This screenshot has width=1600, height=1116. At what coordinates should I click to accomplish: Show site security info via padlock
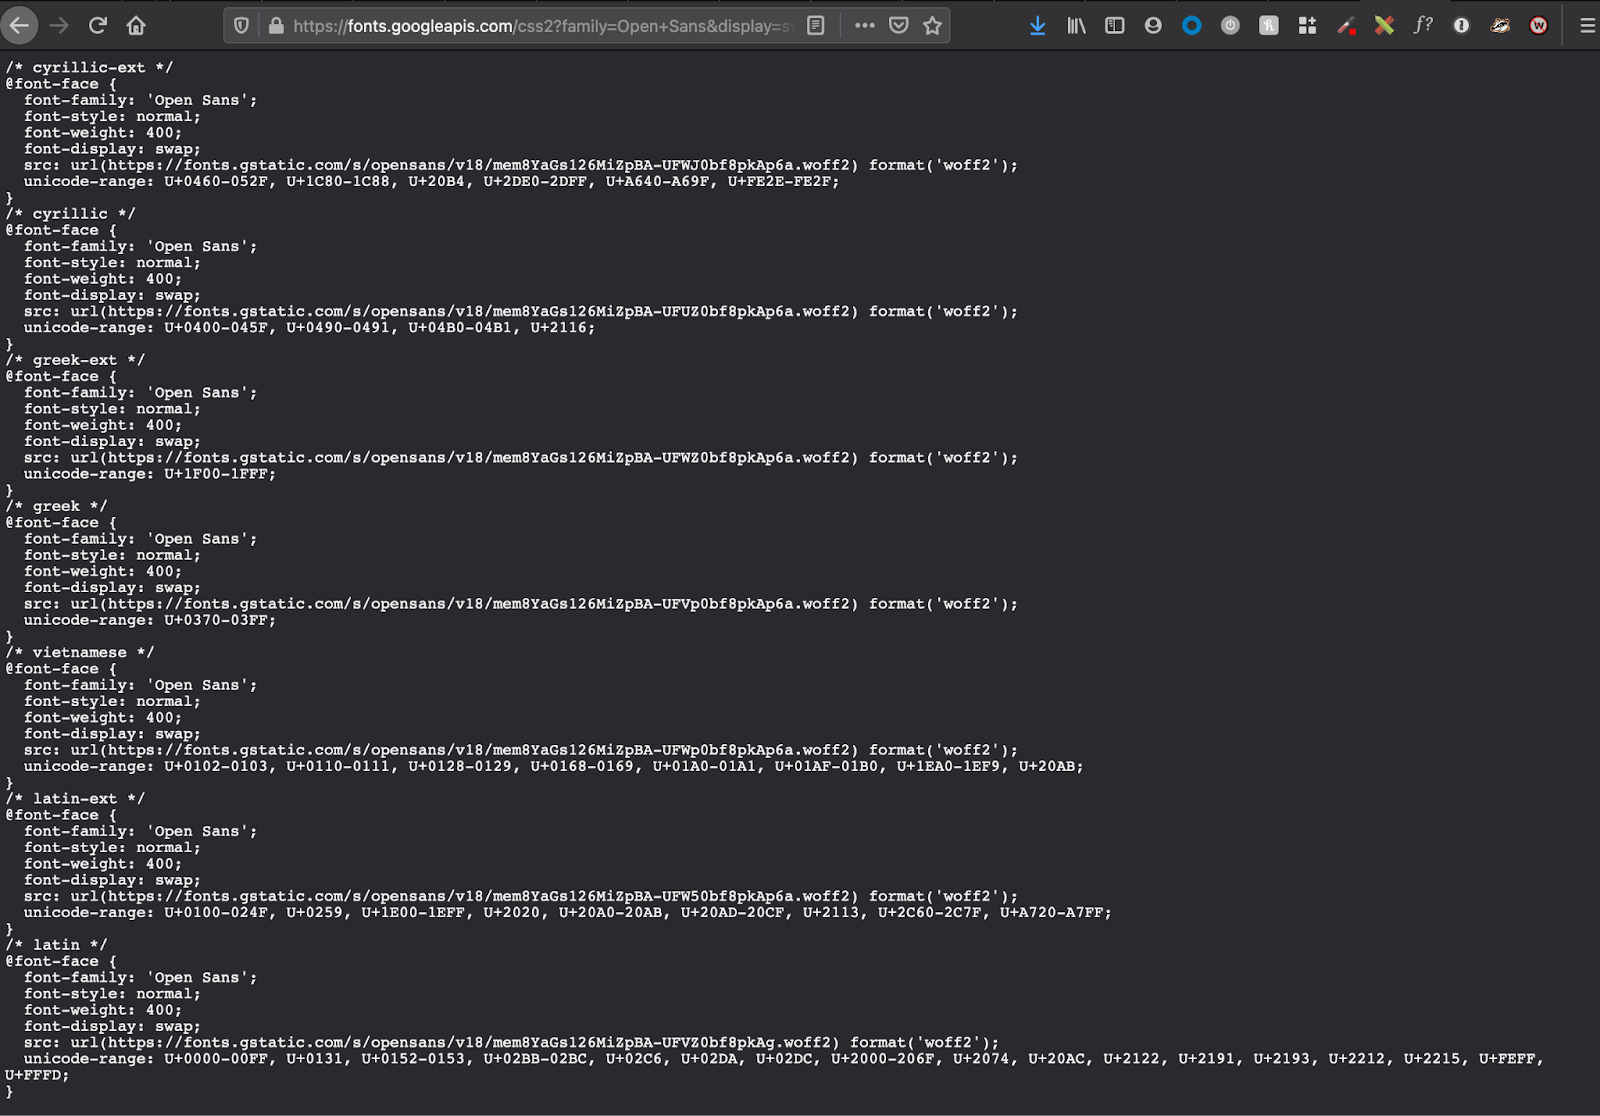(276, 26)
